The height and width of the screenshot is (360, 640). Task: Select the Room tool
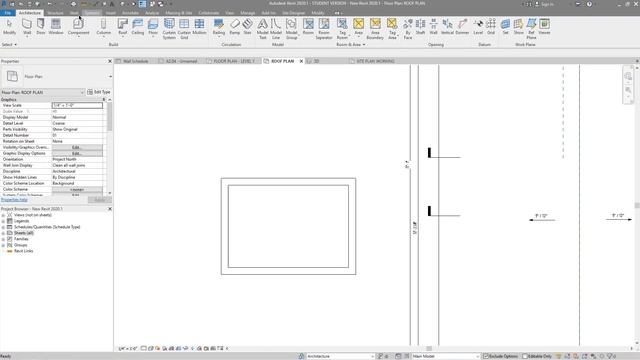pyautogui.click(x=308, y=27)
